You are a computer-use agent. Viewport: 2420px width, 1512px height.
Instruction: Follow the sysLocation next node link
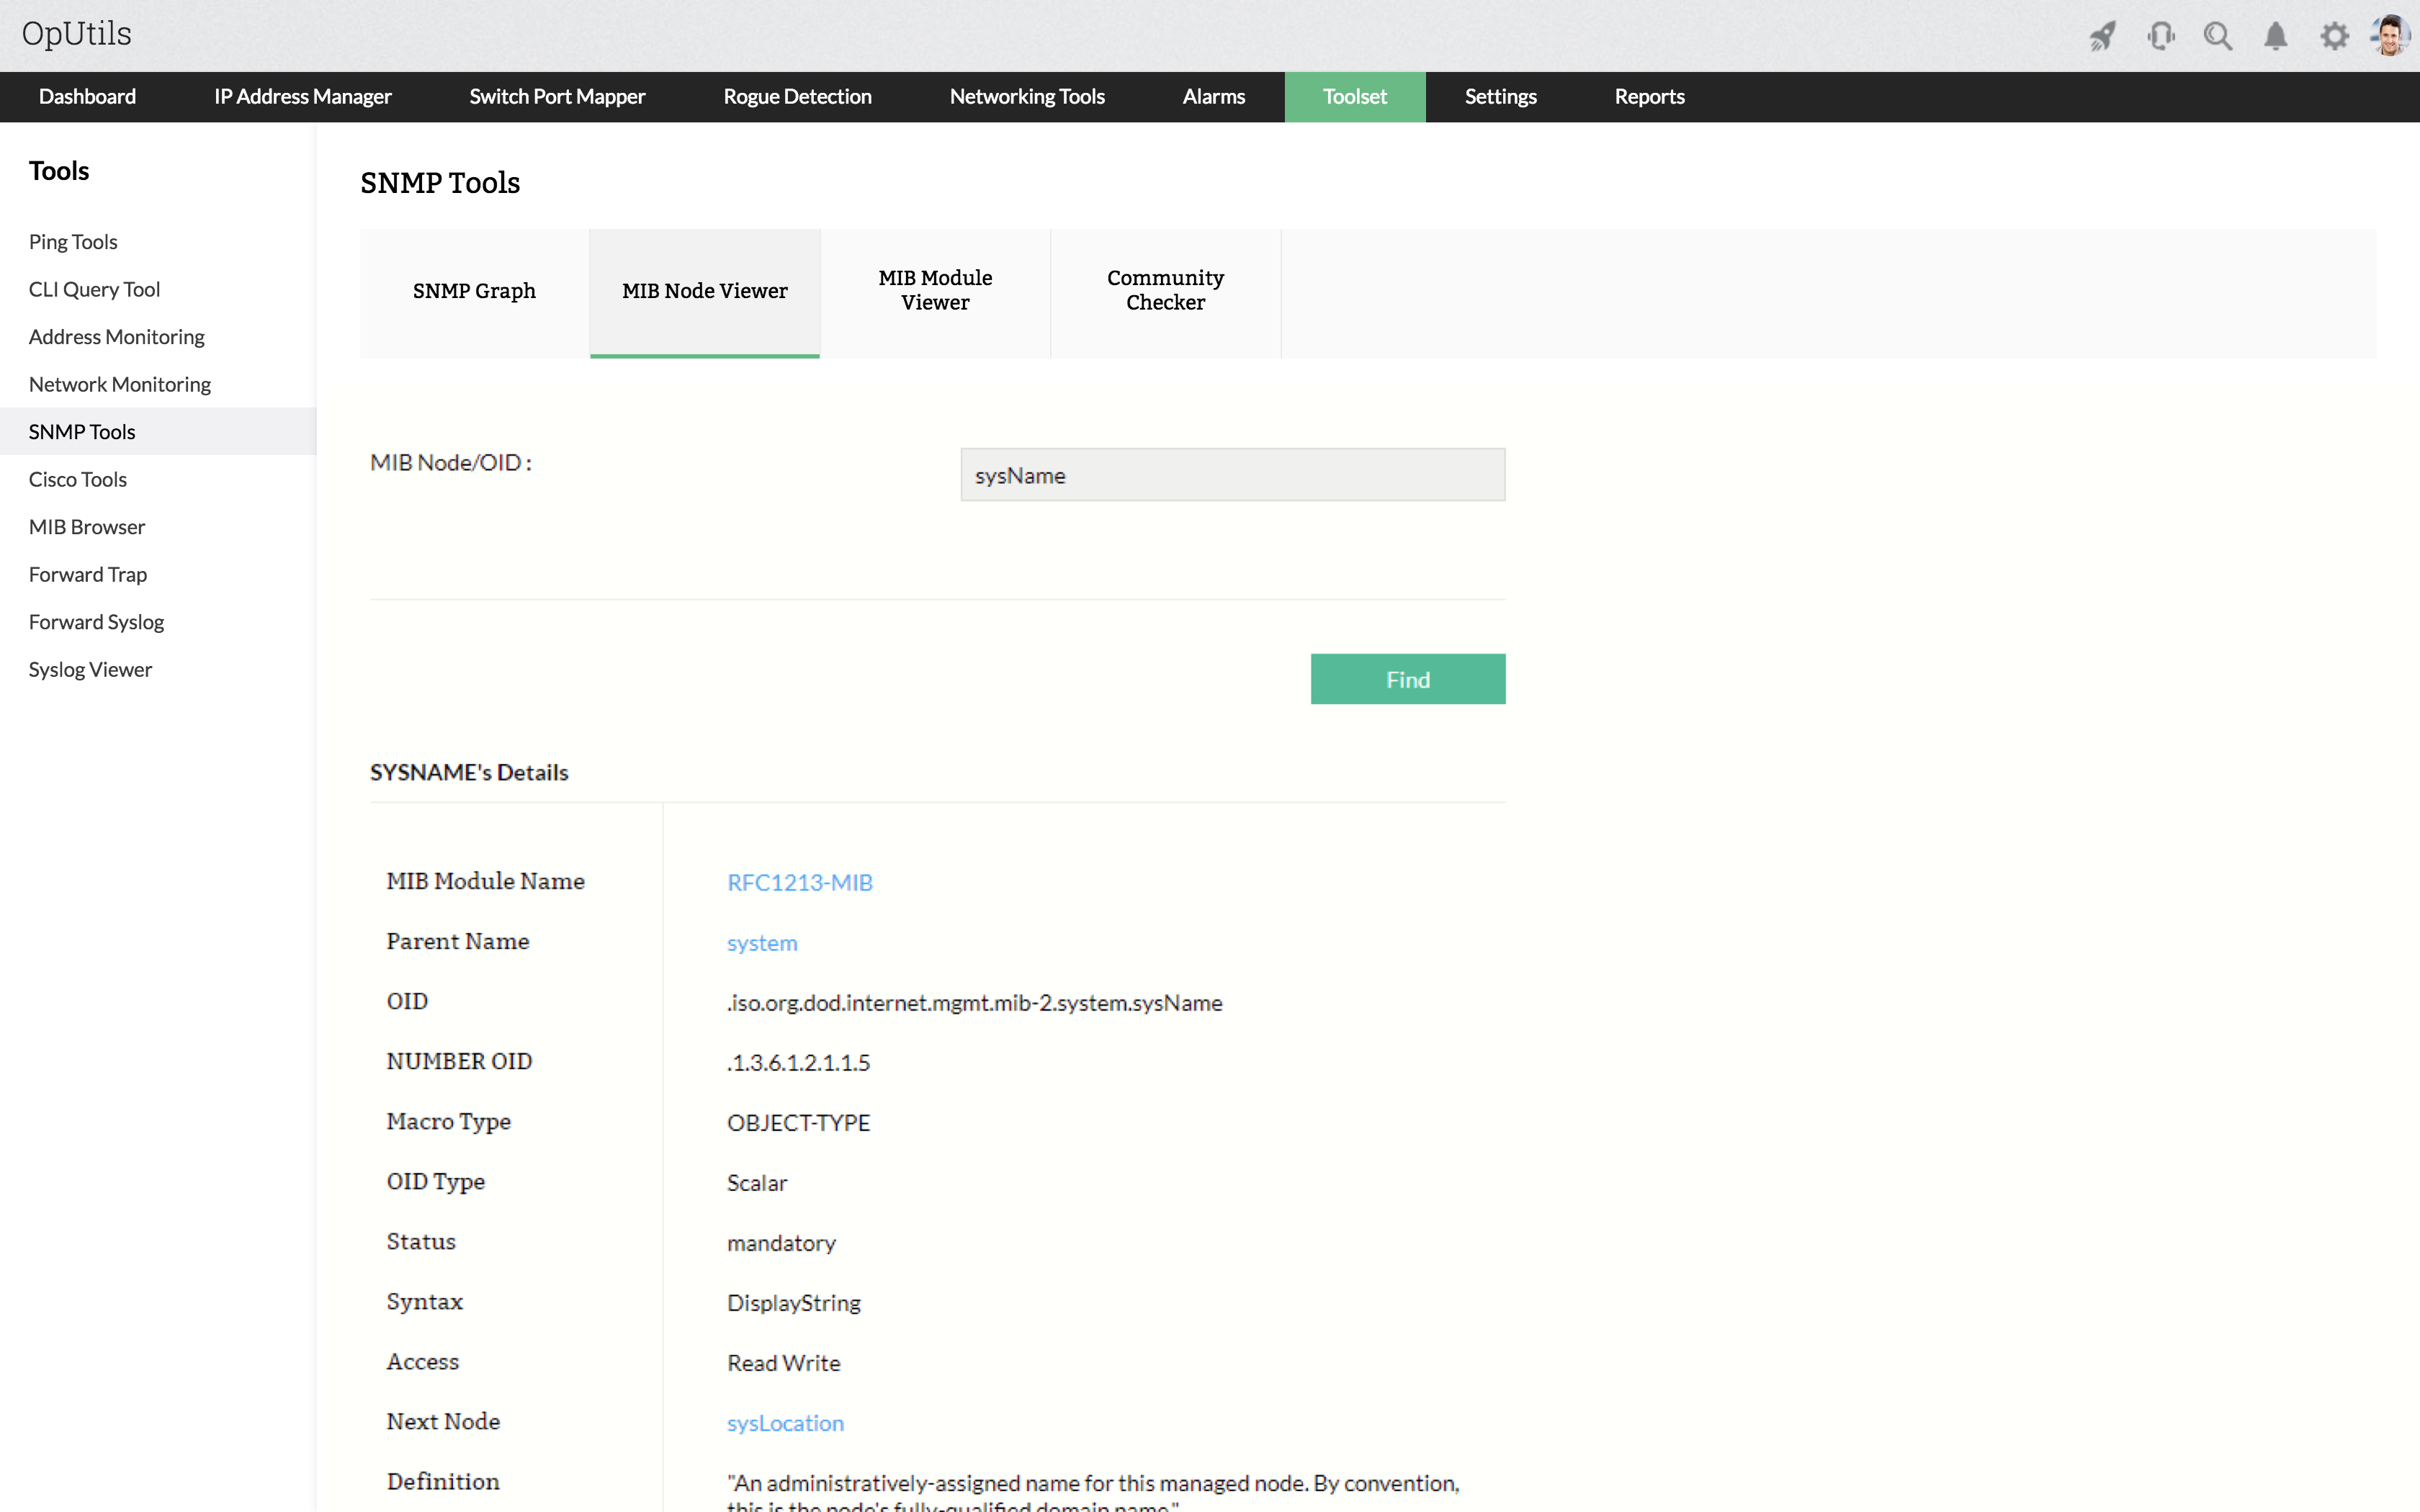[785, 1423]
